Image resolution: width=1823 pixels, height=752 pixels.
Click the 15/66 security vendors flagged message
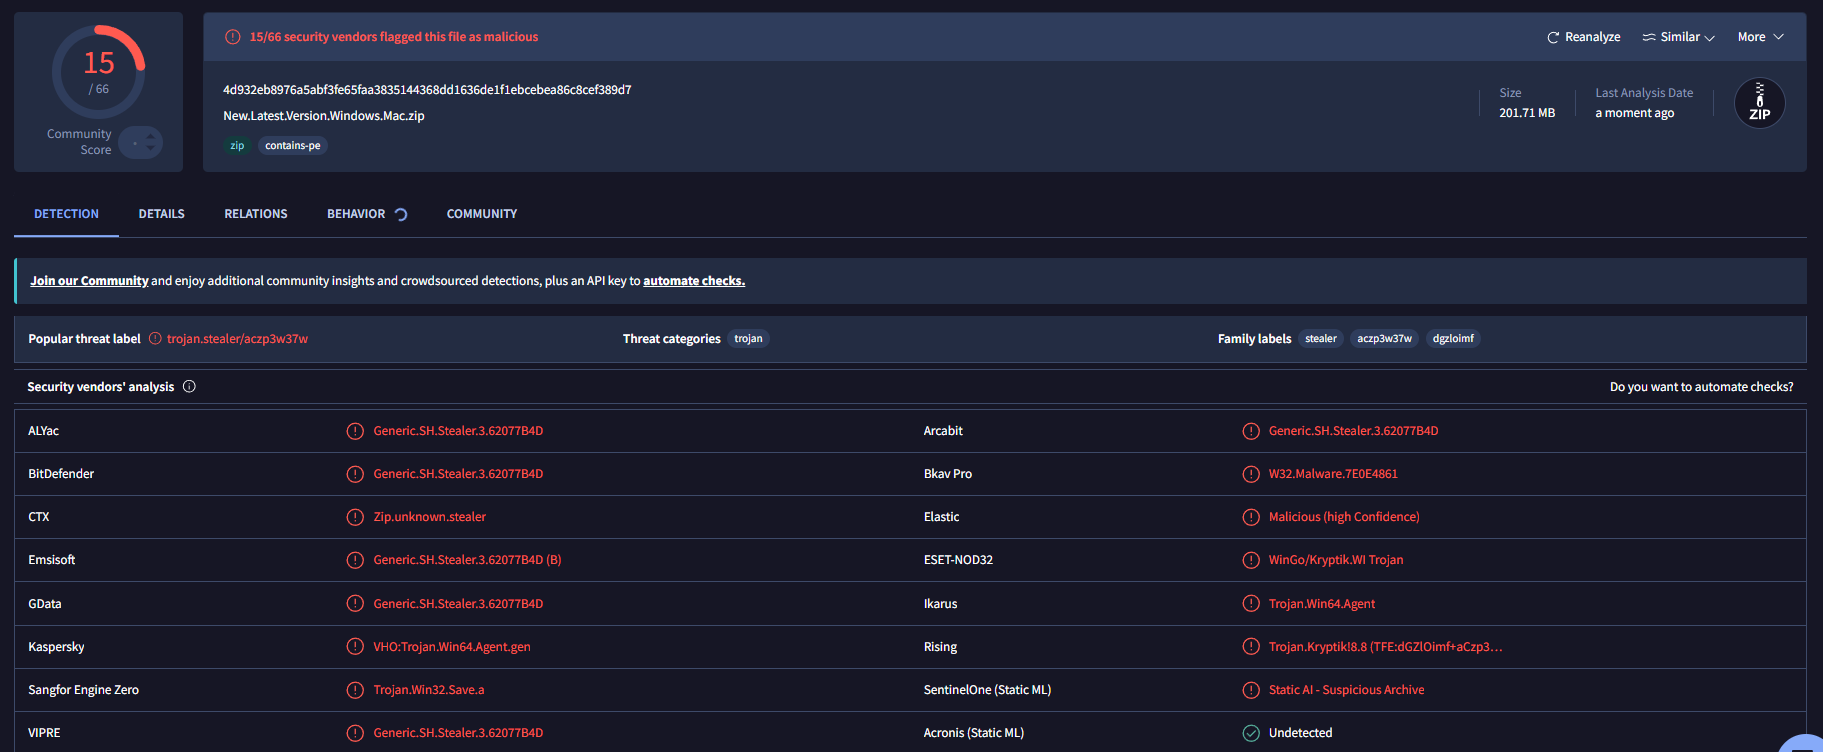(394, 37)
